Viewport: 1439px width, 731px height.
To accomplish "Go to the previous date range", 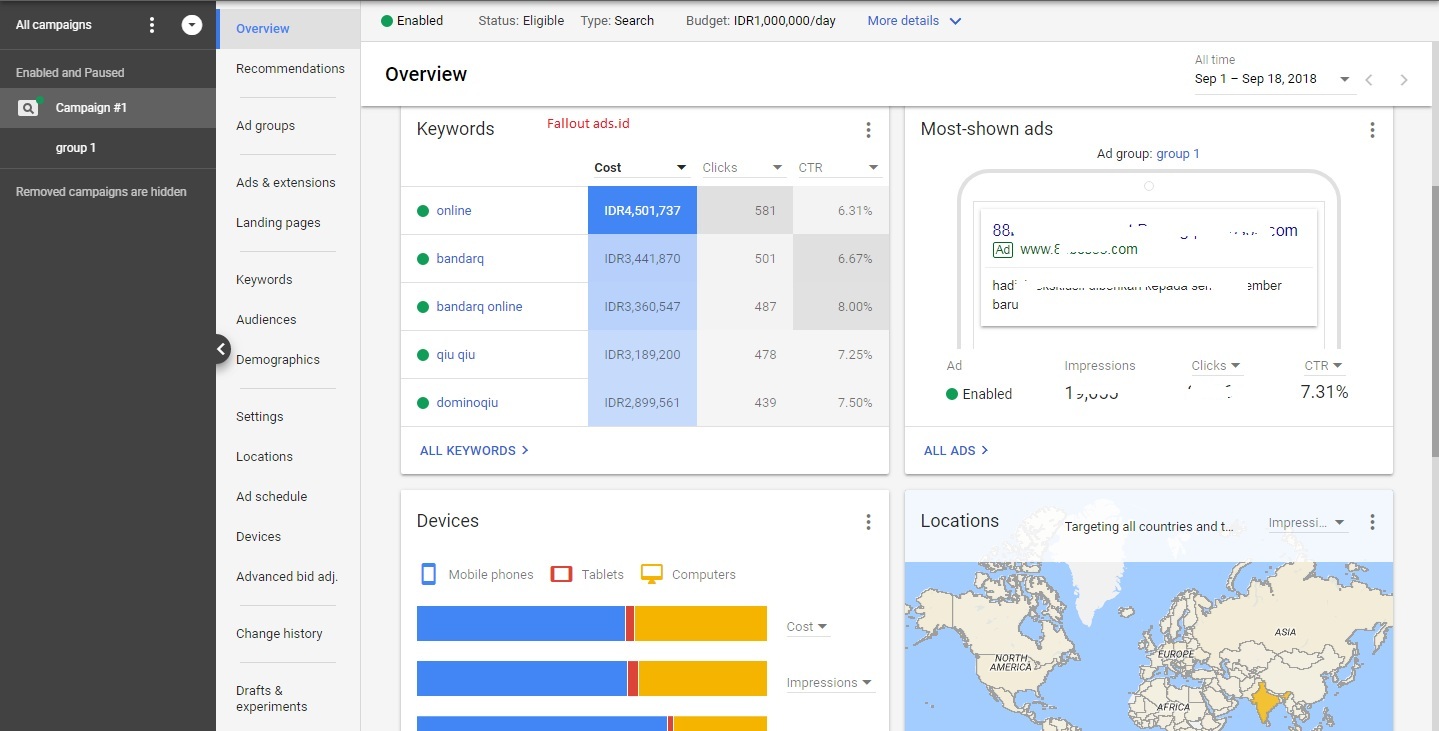I will pyautogui.click(x=1370, y=80).
